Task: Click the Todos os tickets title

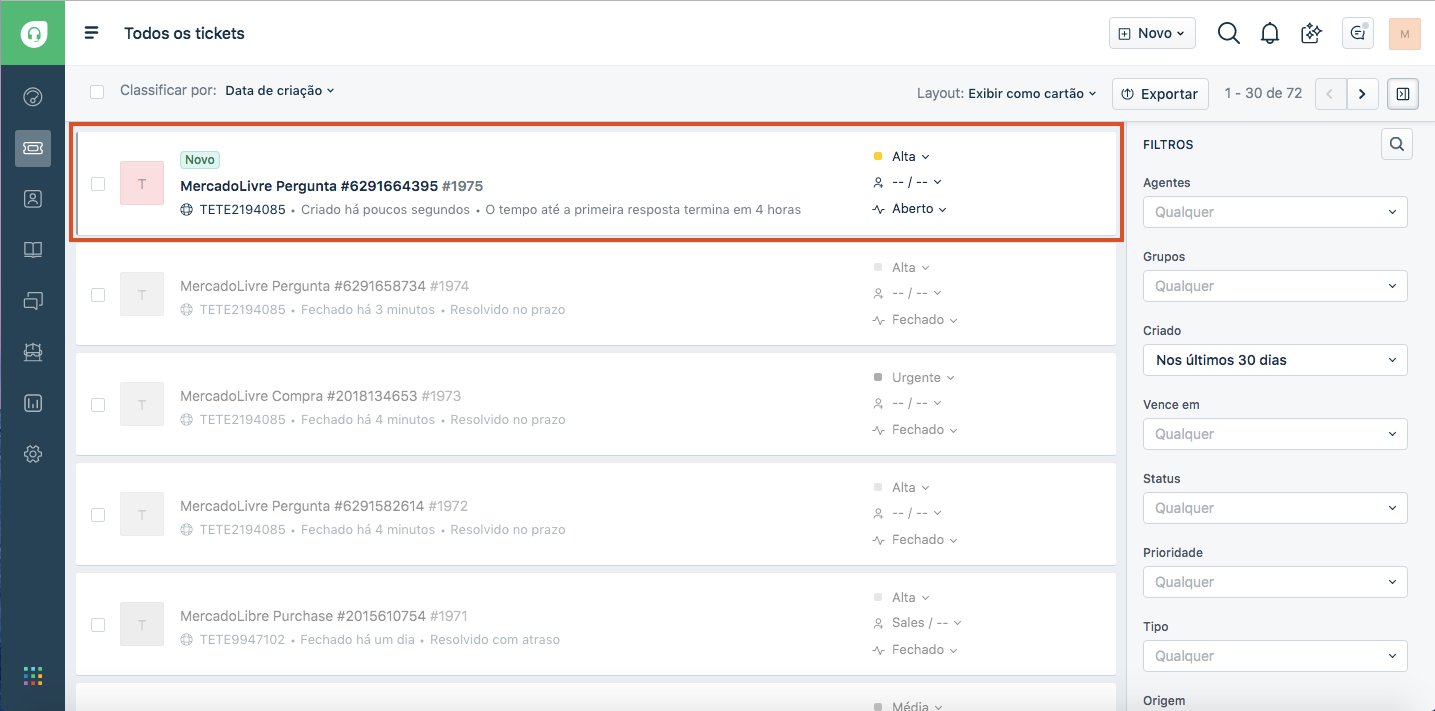Action: [x=184, y=33]
